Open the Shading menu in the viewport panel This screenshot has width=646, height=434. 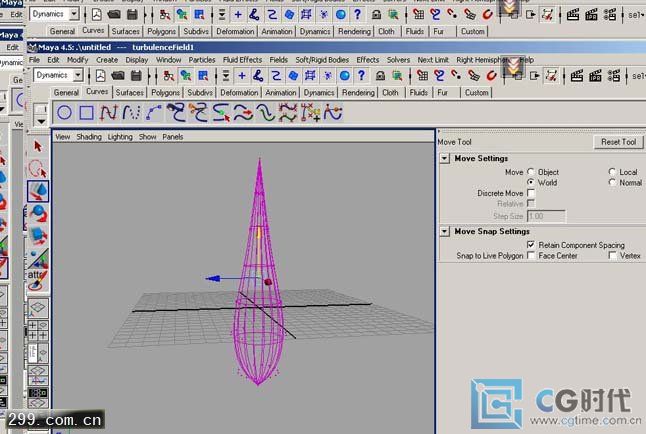(x=89, y=137)
